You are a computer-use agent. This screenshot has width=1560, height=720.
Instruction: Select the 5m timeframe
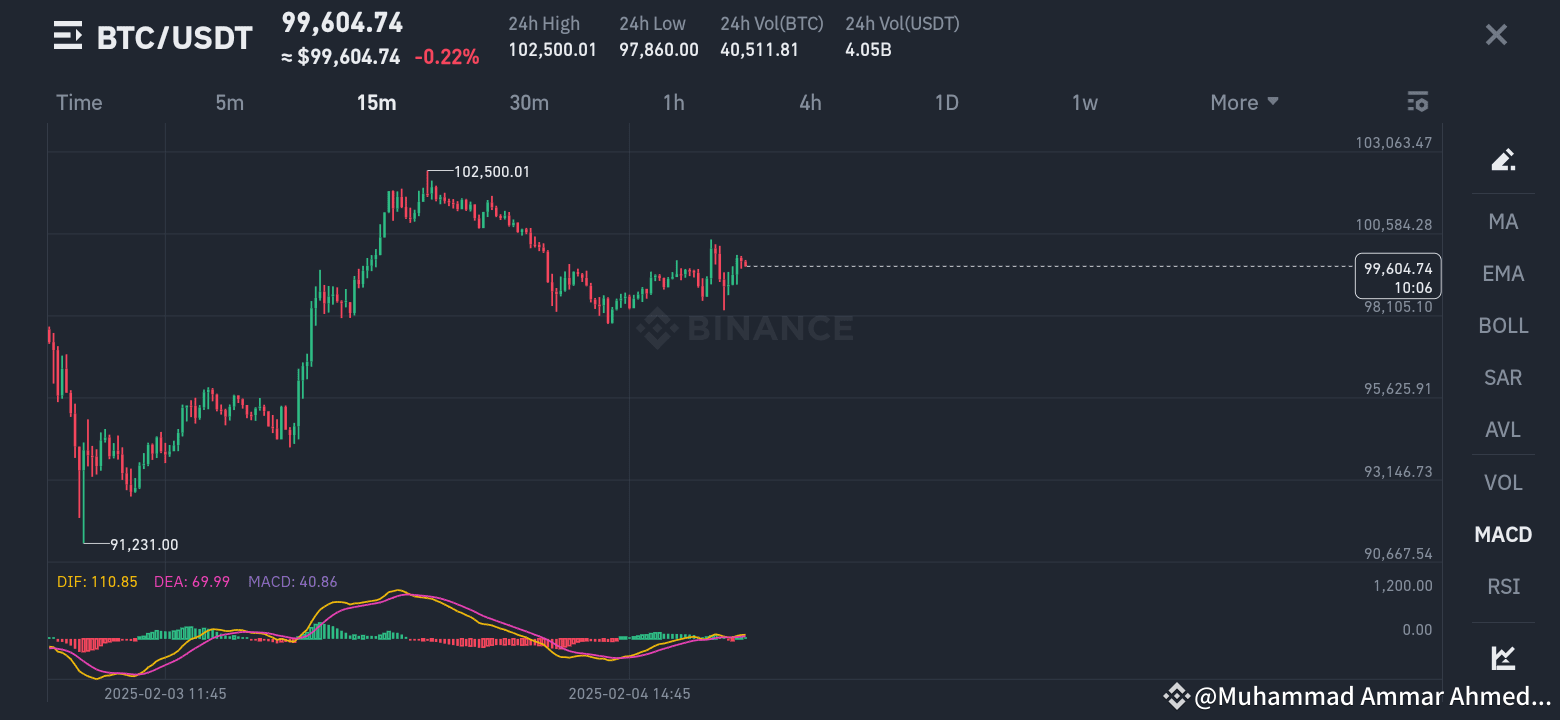click(x=229, y=102)
